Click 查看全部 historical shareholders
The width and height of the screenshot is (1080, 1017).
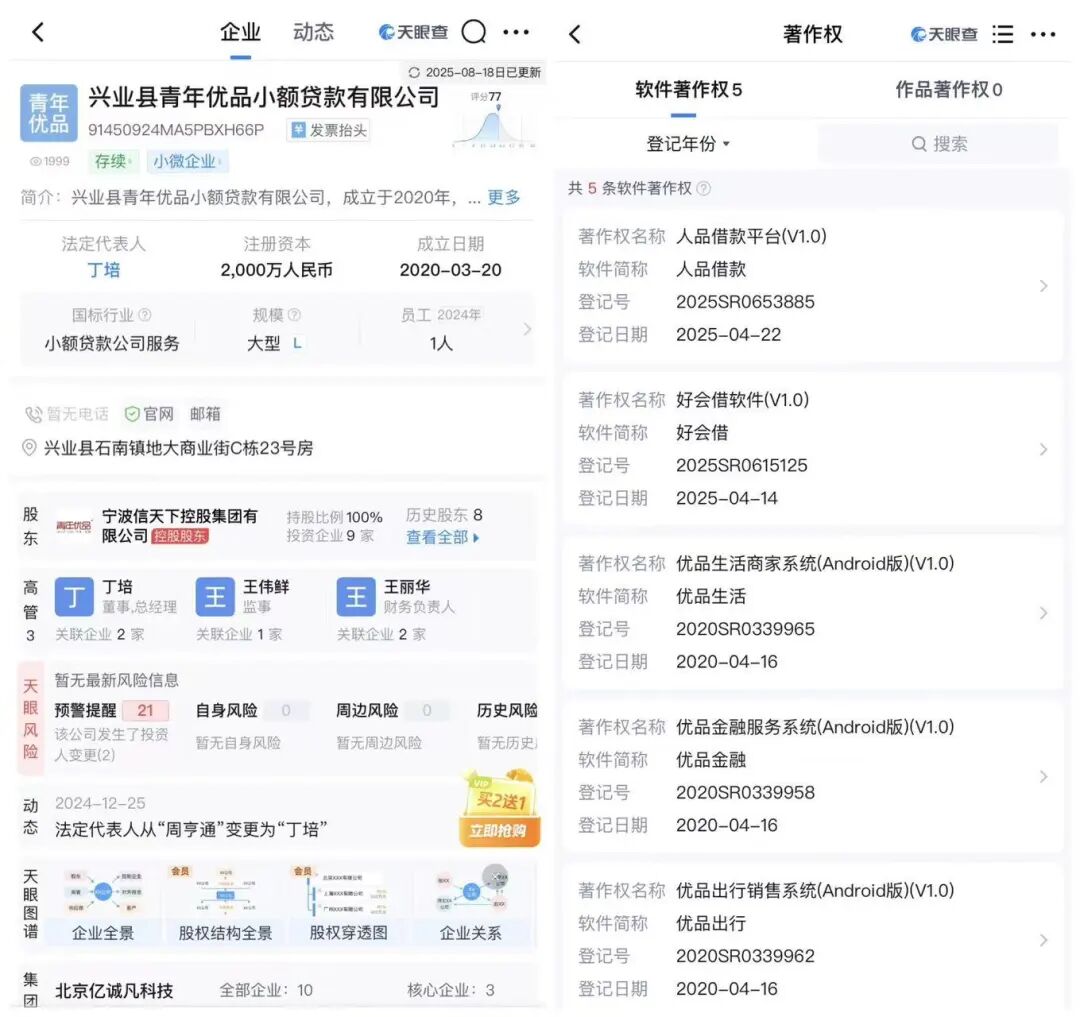click(442, 537)
